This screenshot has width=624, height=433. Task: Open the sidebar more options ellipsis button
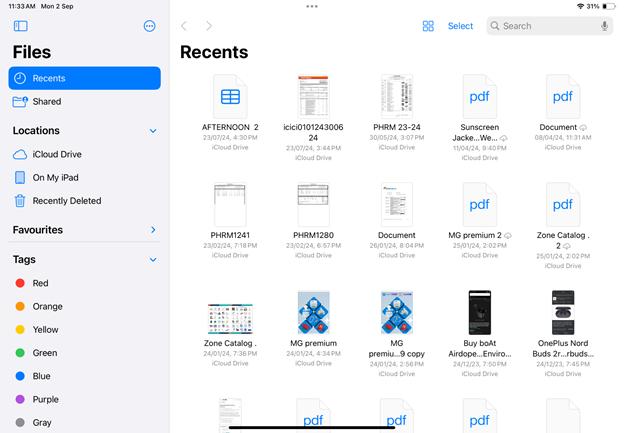click(149, 26)
